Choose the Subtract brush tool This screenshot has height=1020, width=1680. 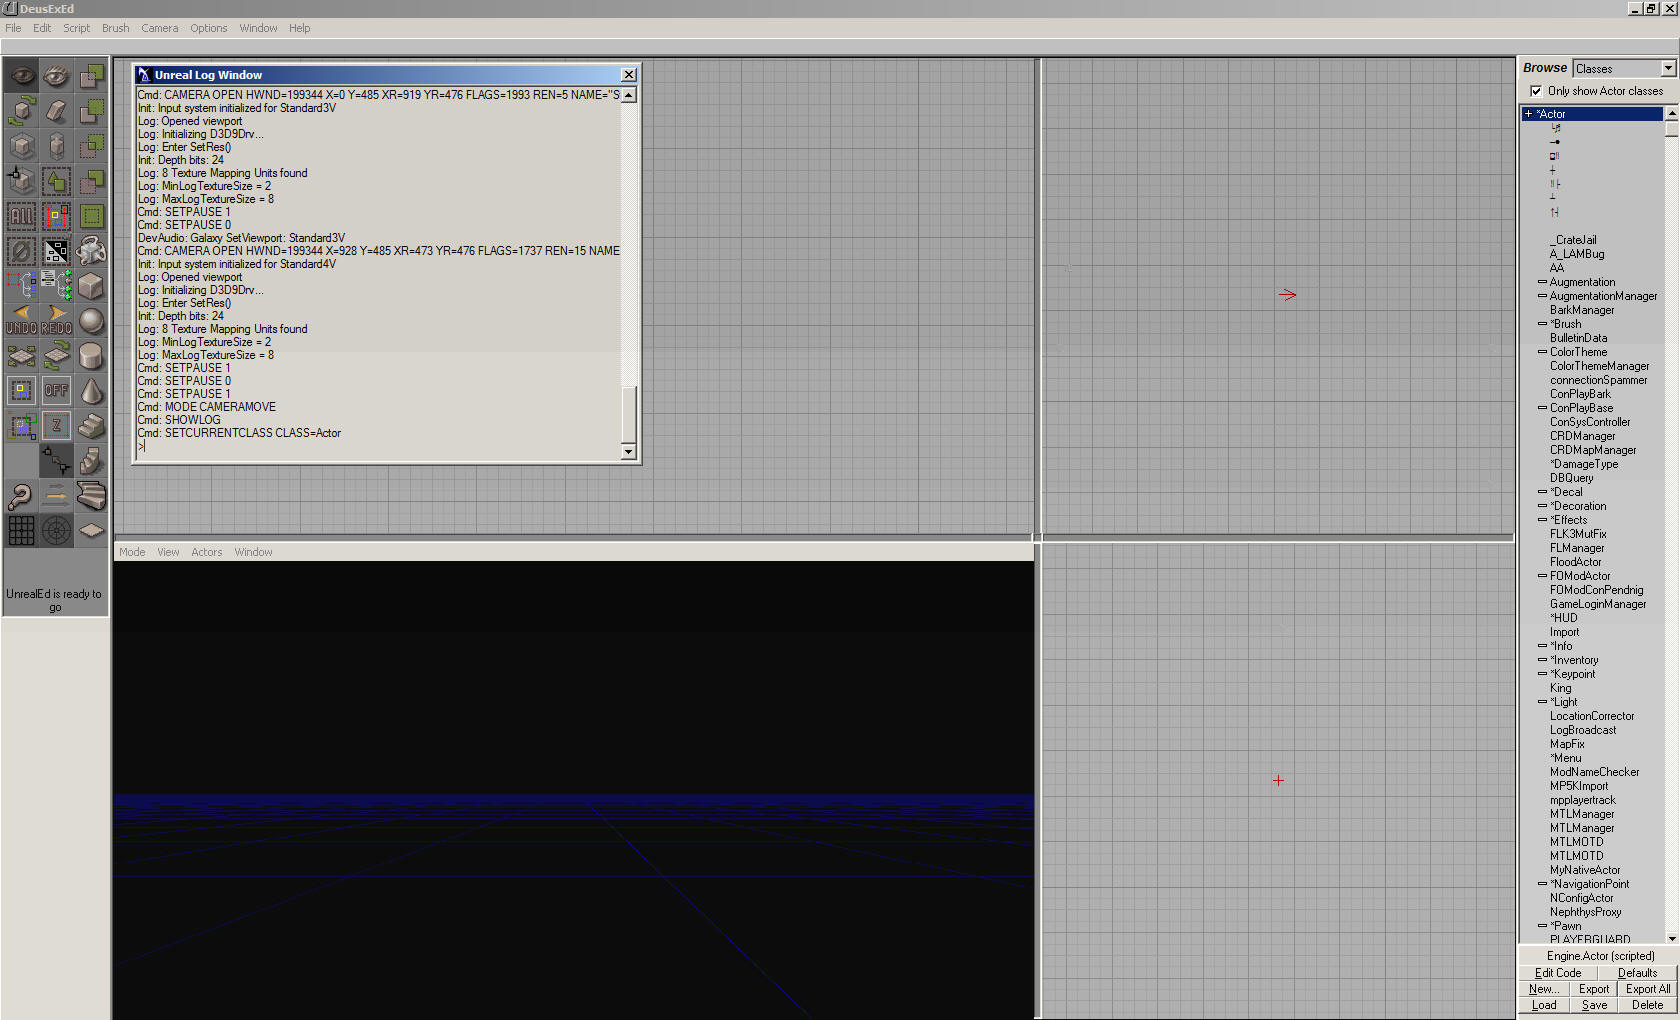(92, 111)
